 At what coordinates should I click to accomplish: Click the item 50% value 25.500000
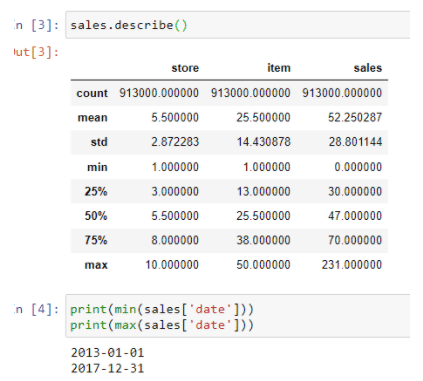263,216
